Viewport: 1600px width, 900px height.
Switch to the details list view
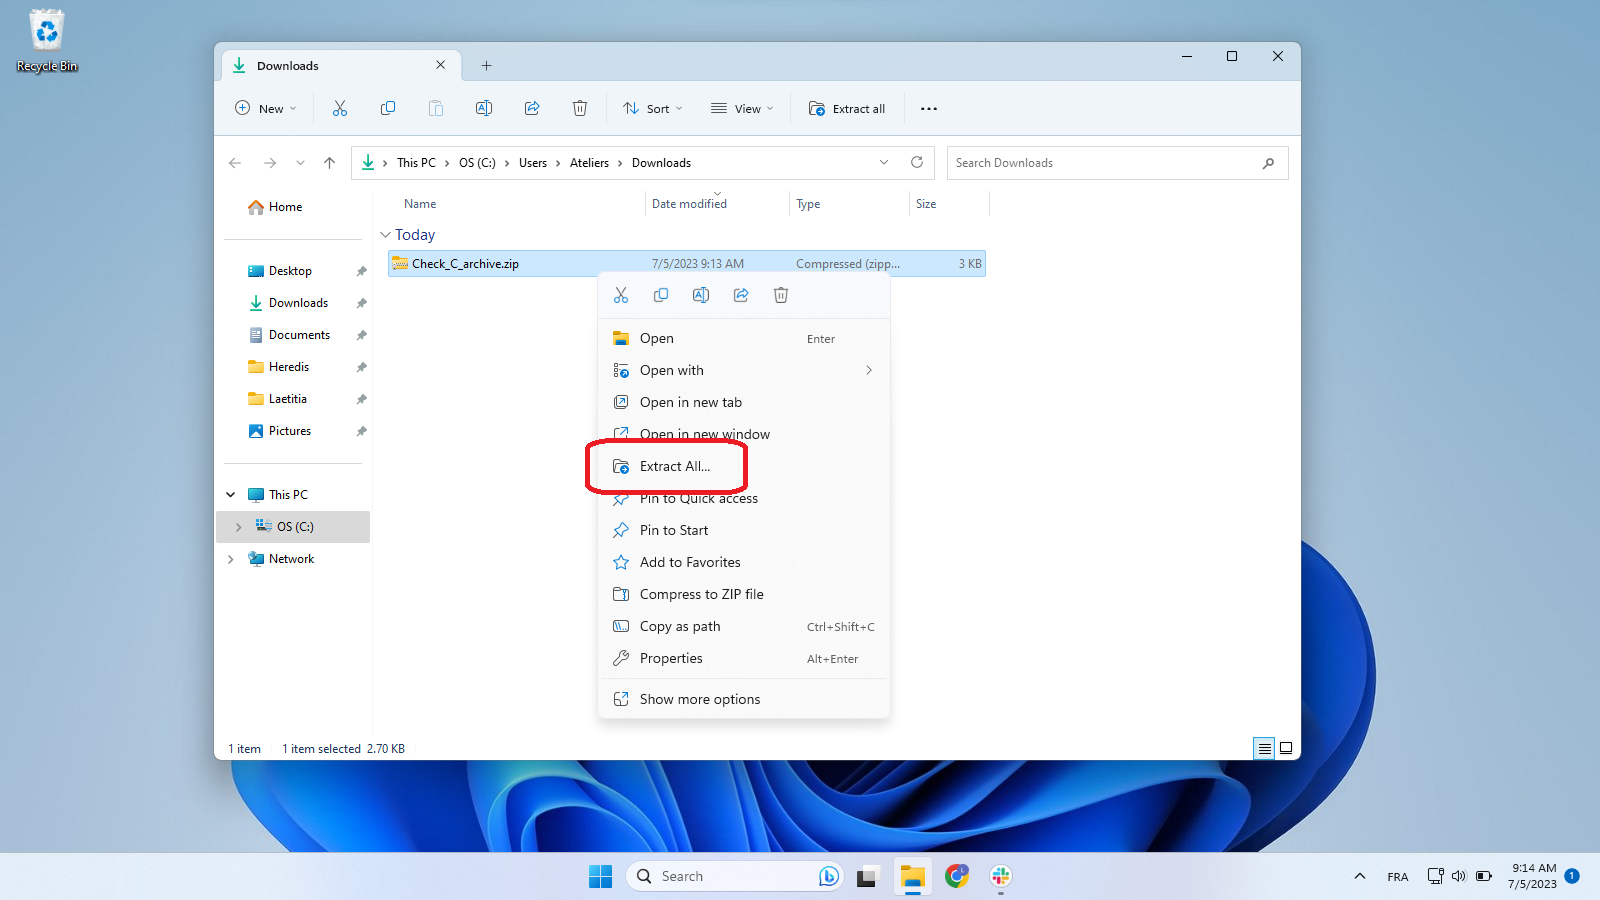tap(1264, 748)
